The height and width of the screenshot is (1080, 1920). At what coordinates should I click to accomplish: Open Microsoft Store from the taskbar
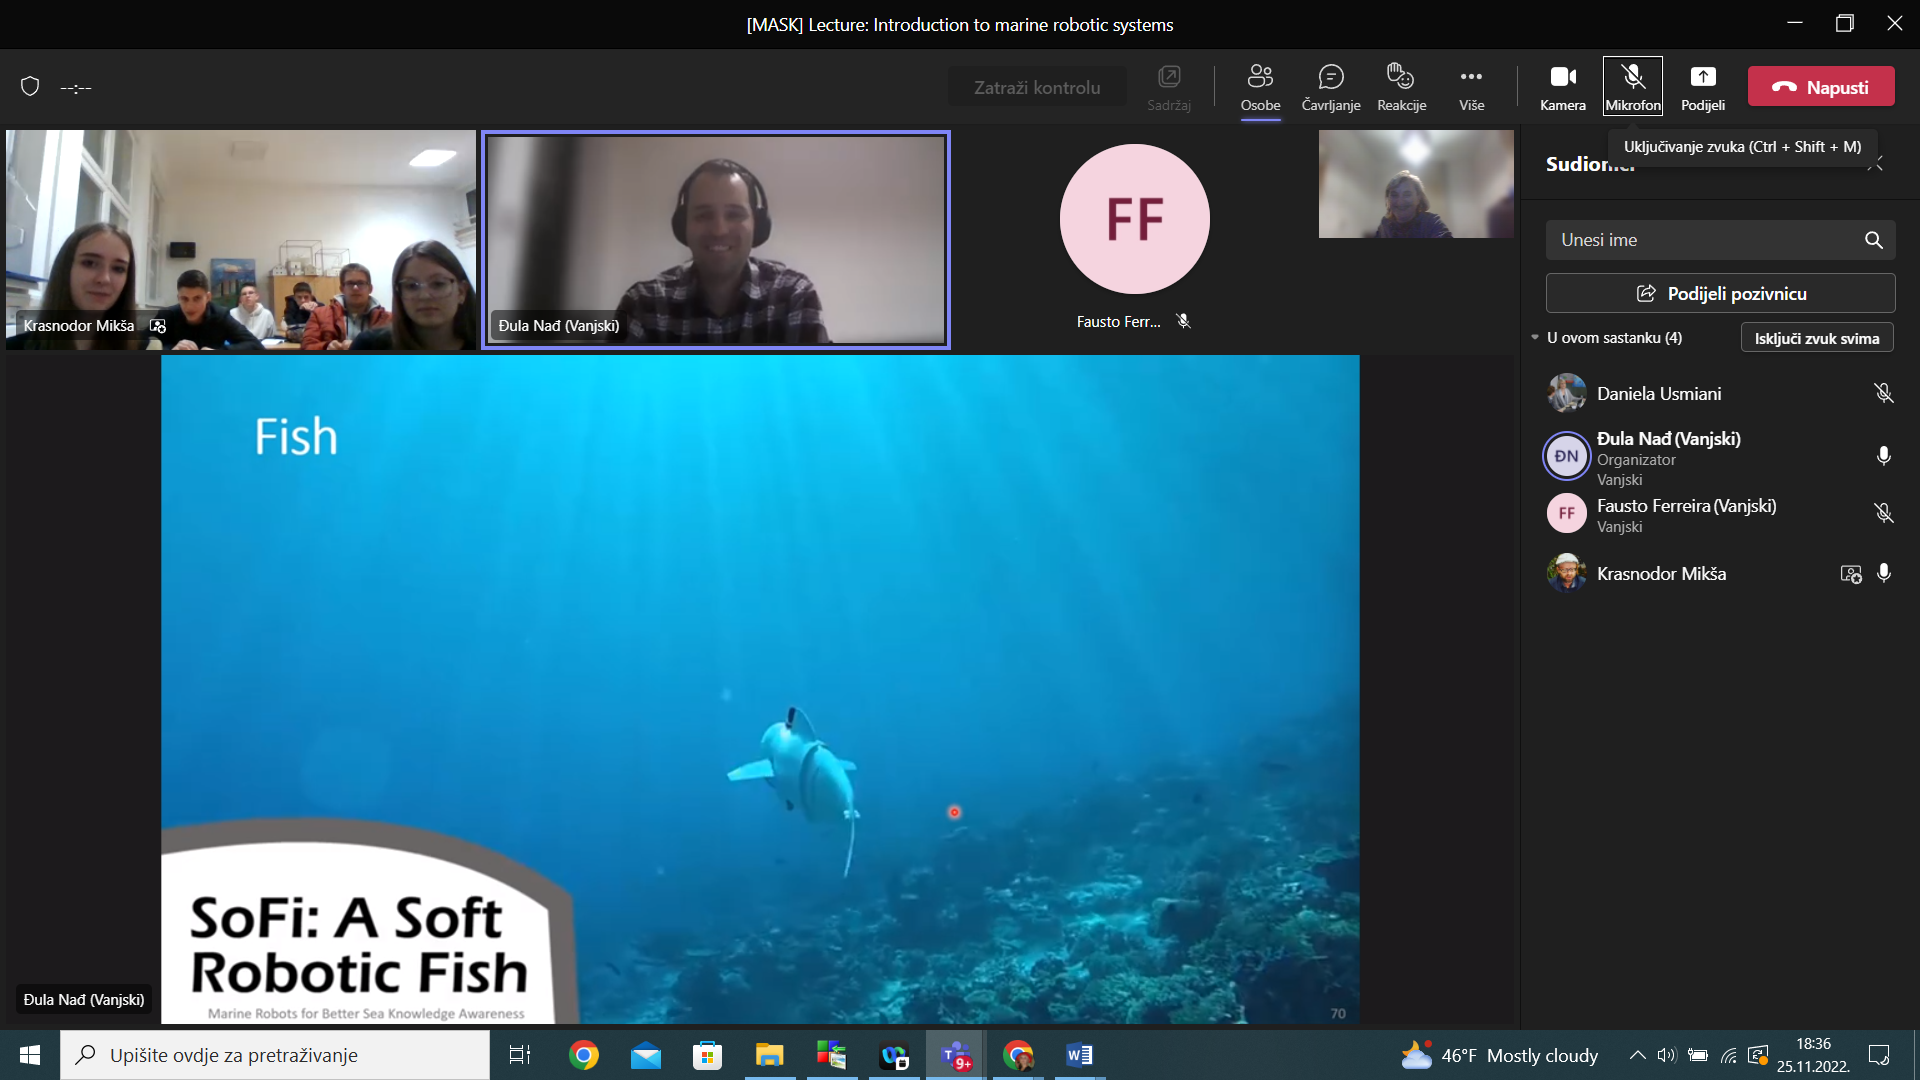click(x=708, y=1055)
